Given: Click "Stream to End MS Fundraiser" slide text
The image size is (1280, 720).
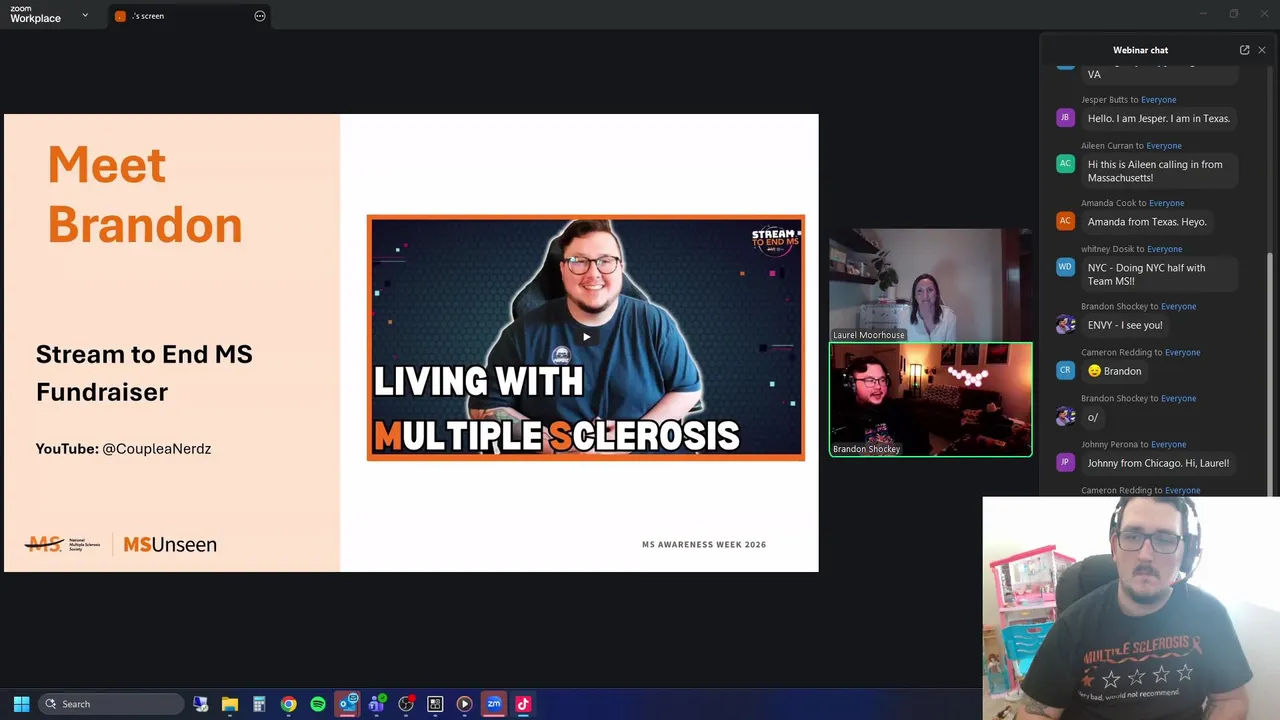Looking at the screenshot, I should pos(144,373).
